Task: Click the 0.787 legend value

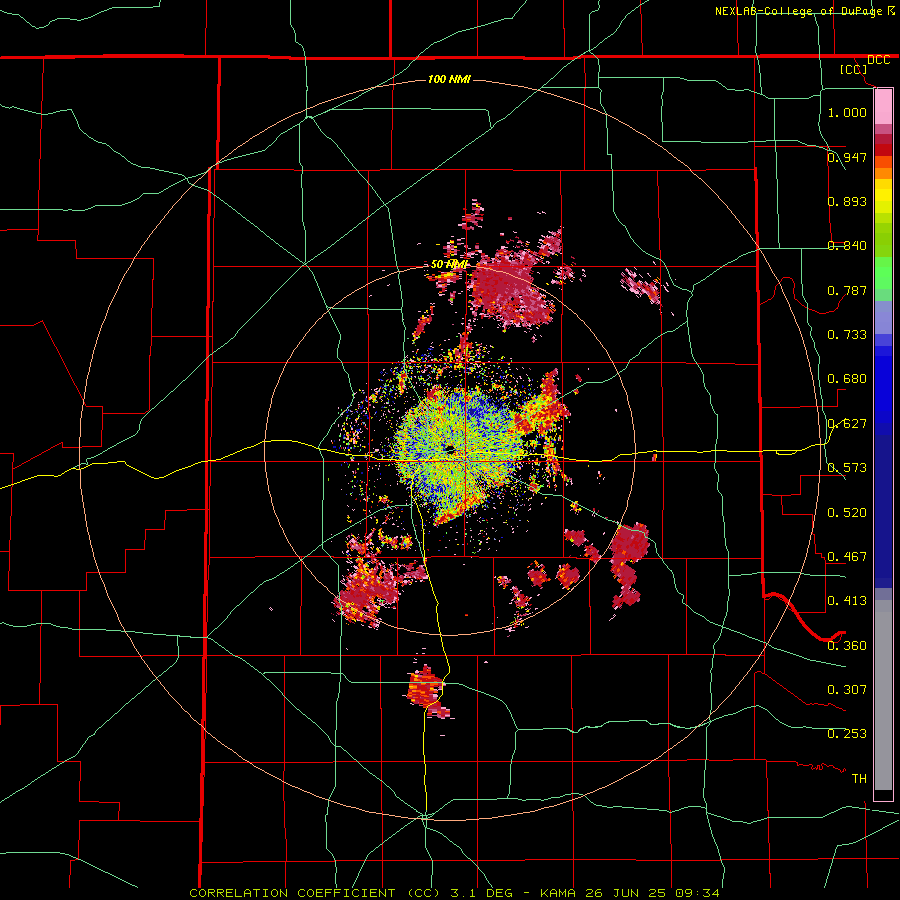Action: tap(847, 290)
